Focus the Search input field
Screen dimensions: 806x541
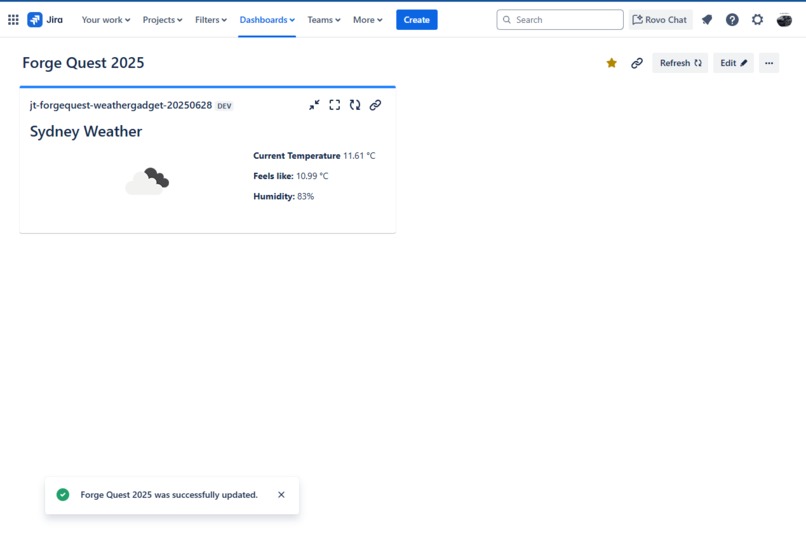click(560, 20)
